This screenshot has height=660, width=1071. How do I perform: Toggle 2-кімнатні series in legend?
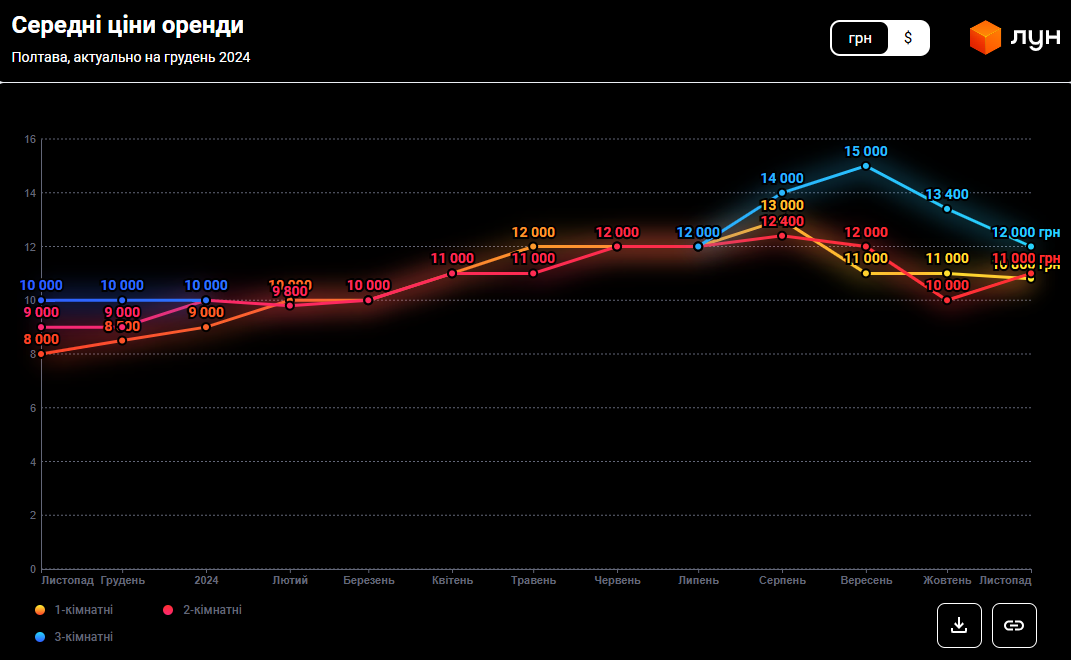click(212, 610)
